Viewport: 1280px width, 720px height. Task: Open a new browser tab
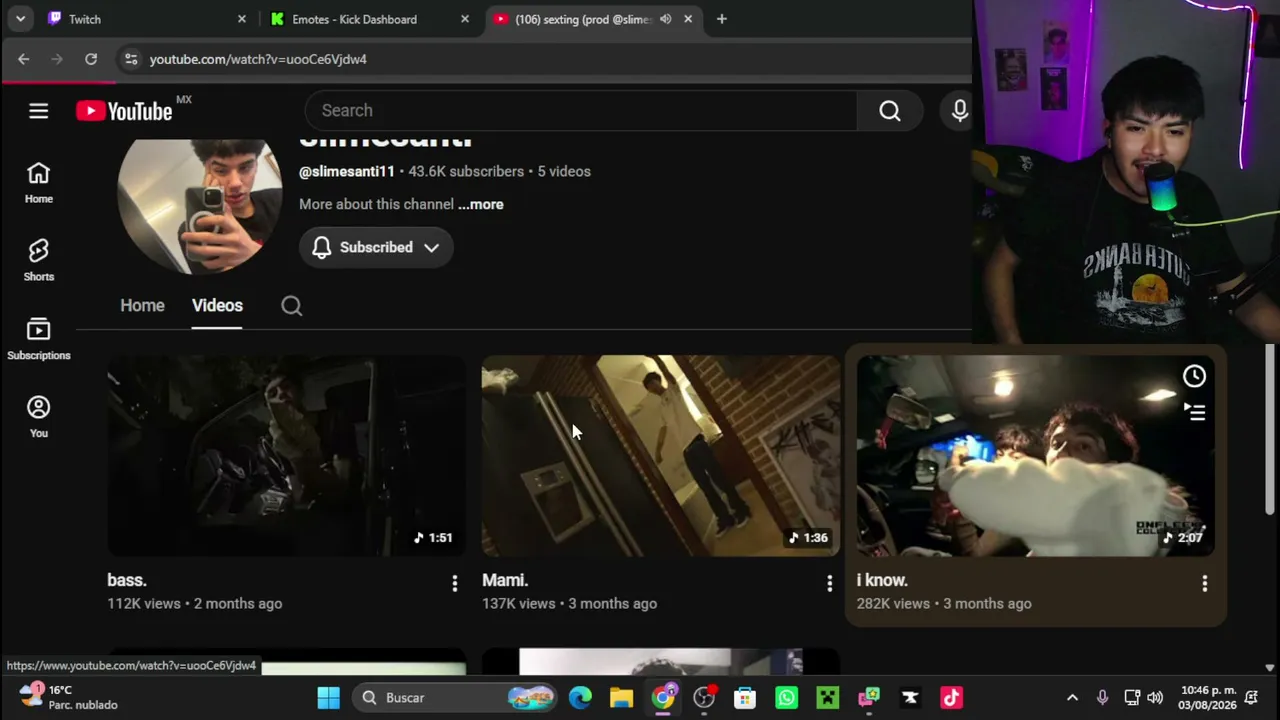point(721,19)
